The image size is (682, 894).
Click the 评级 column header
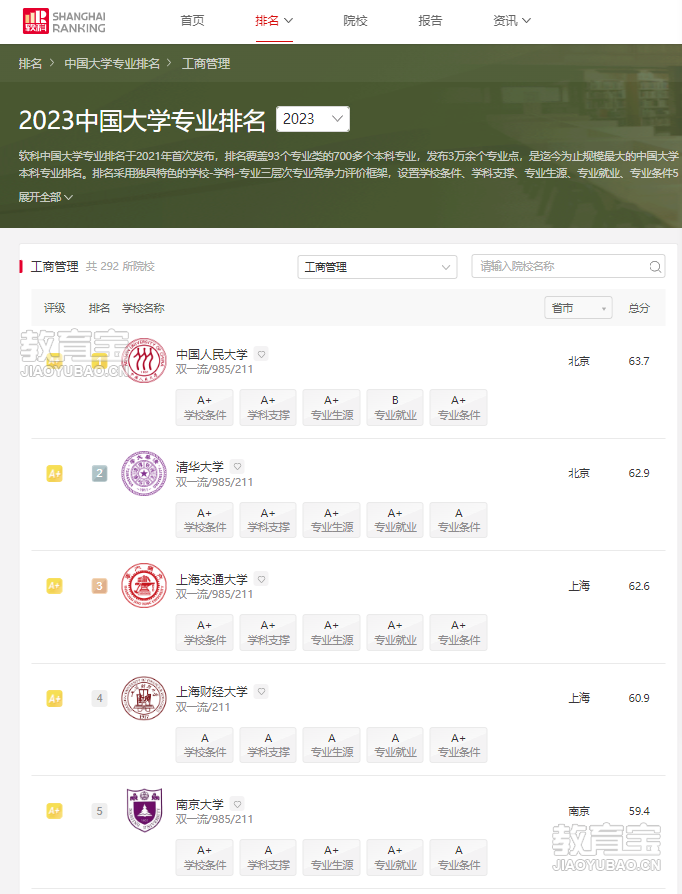tap(55, 308)
